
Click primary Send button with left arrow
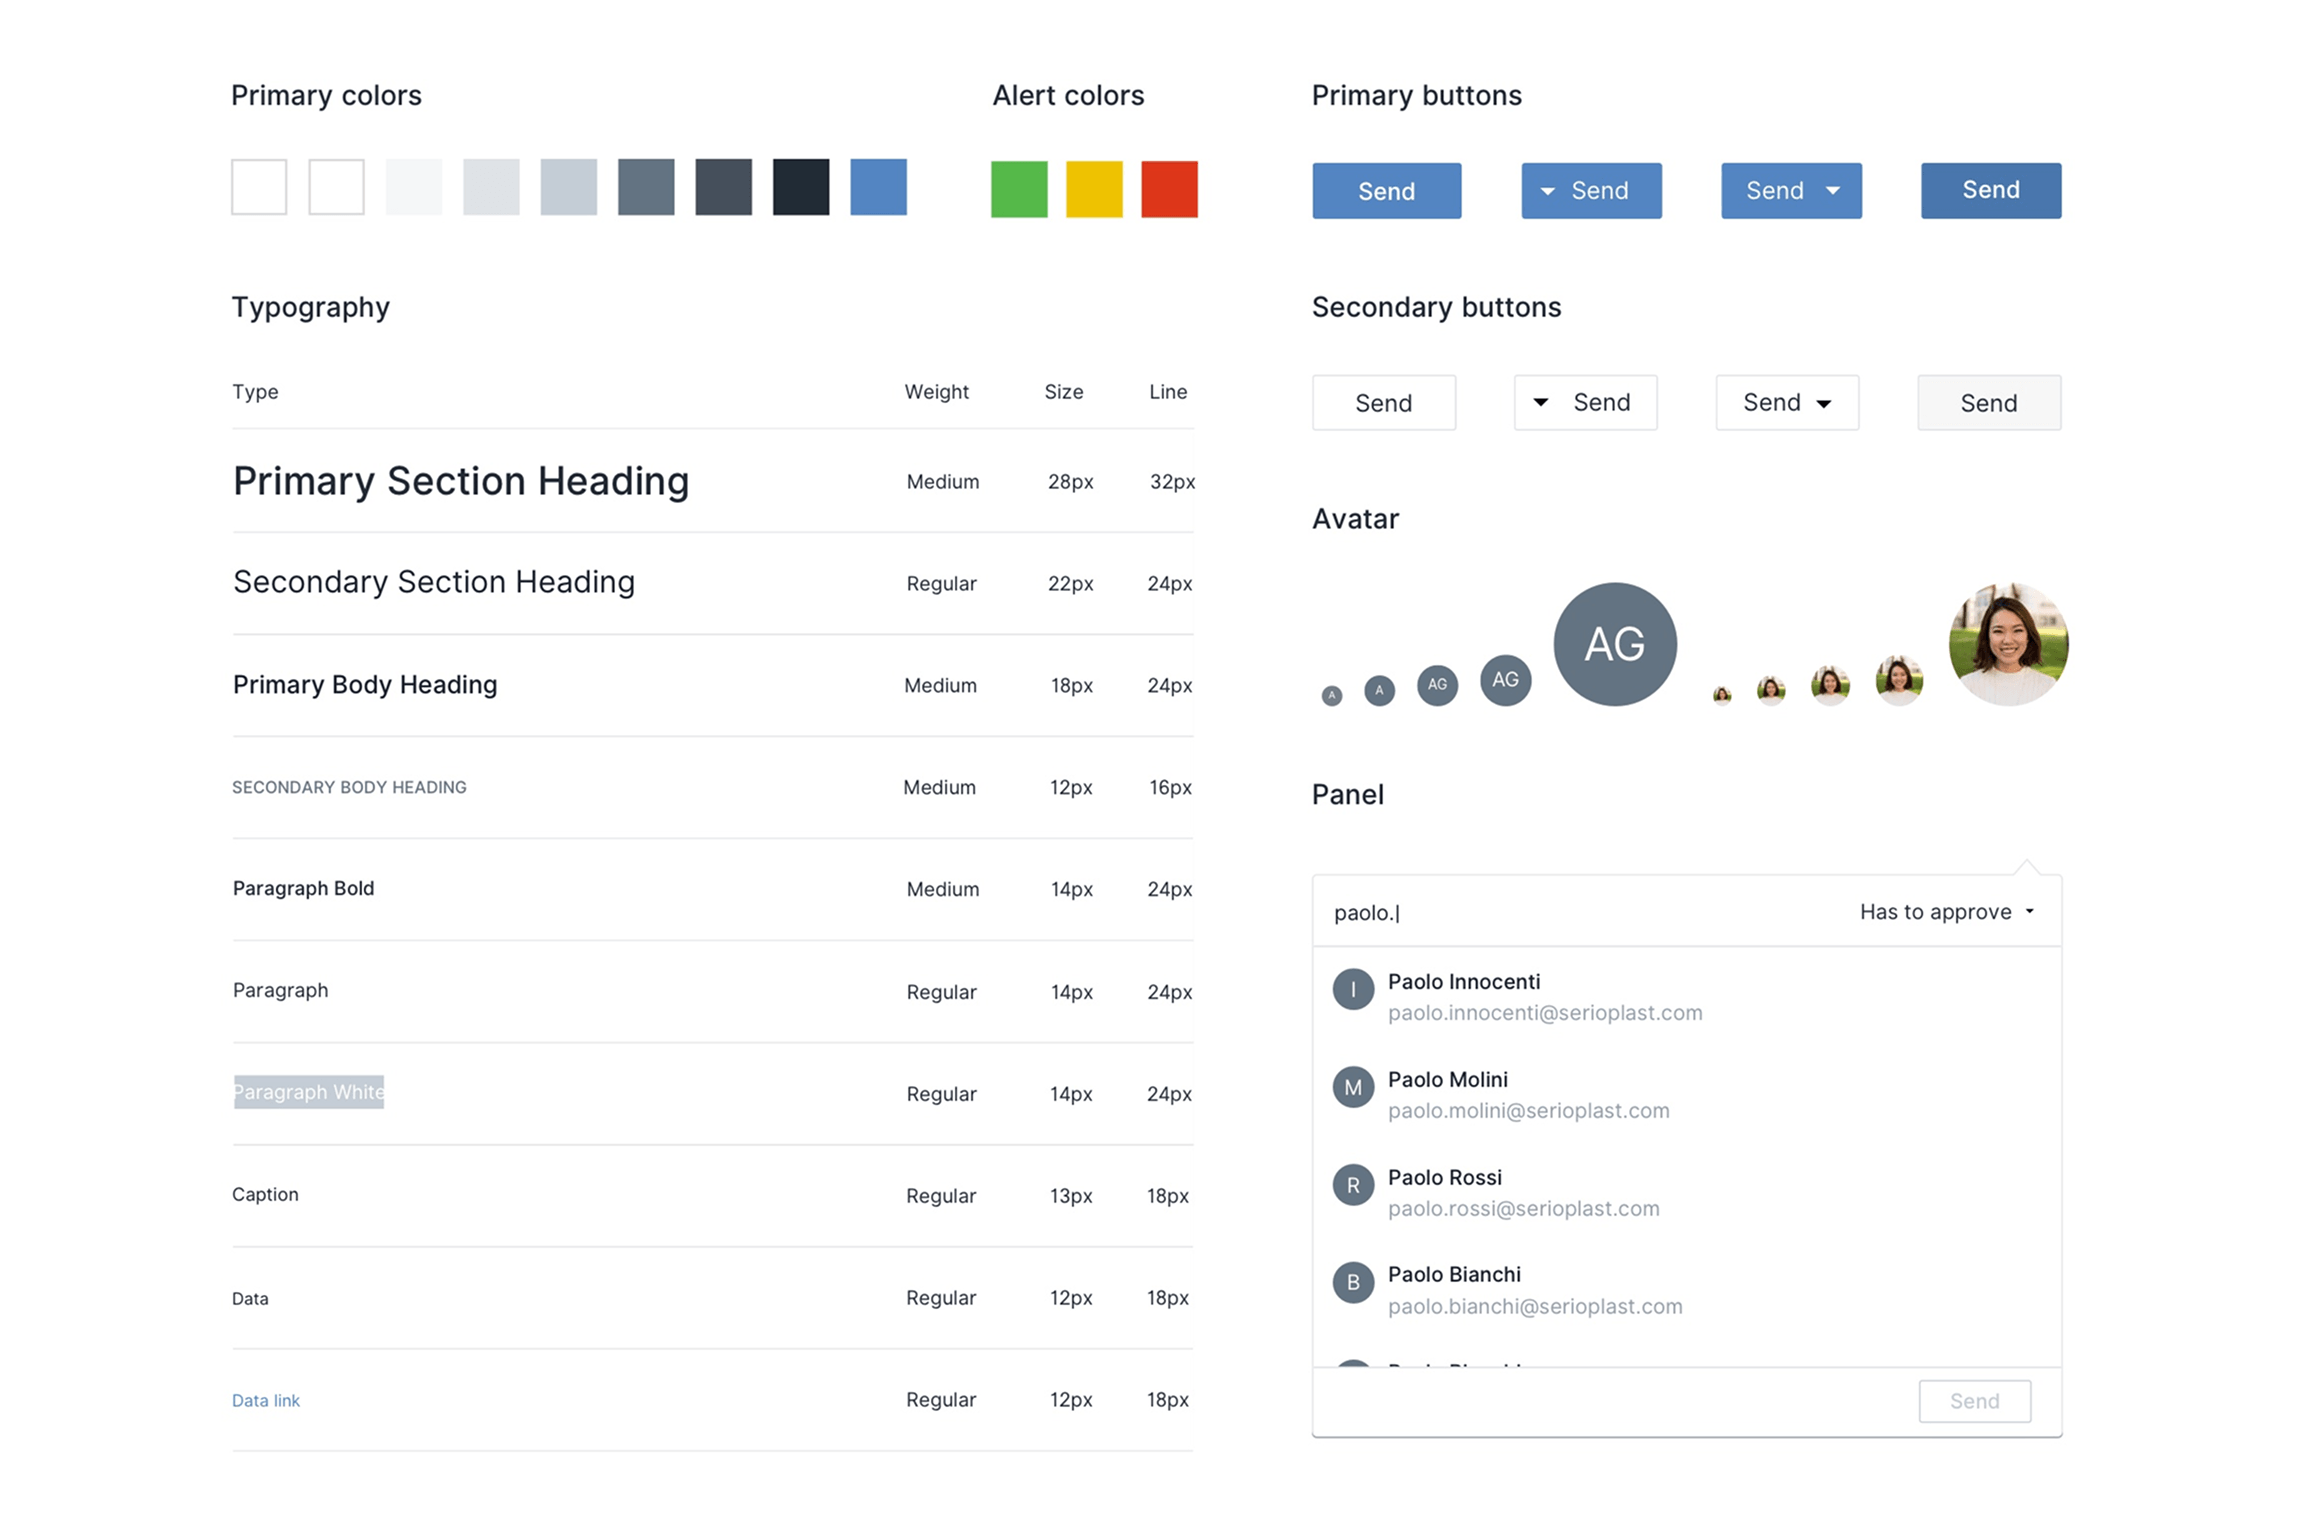point(1590,190)
